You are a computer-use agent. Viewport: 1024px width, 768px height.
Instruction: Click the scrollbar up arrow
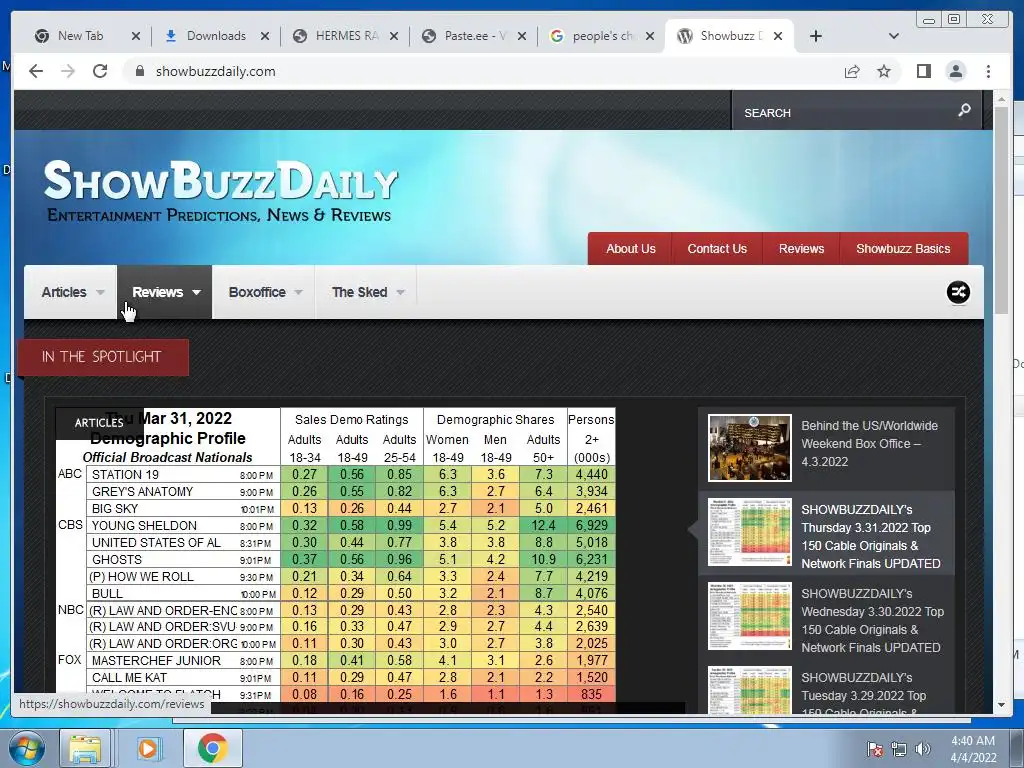1002,98
